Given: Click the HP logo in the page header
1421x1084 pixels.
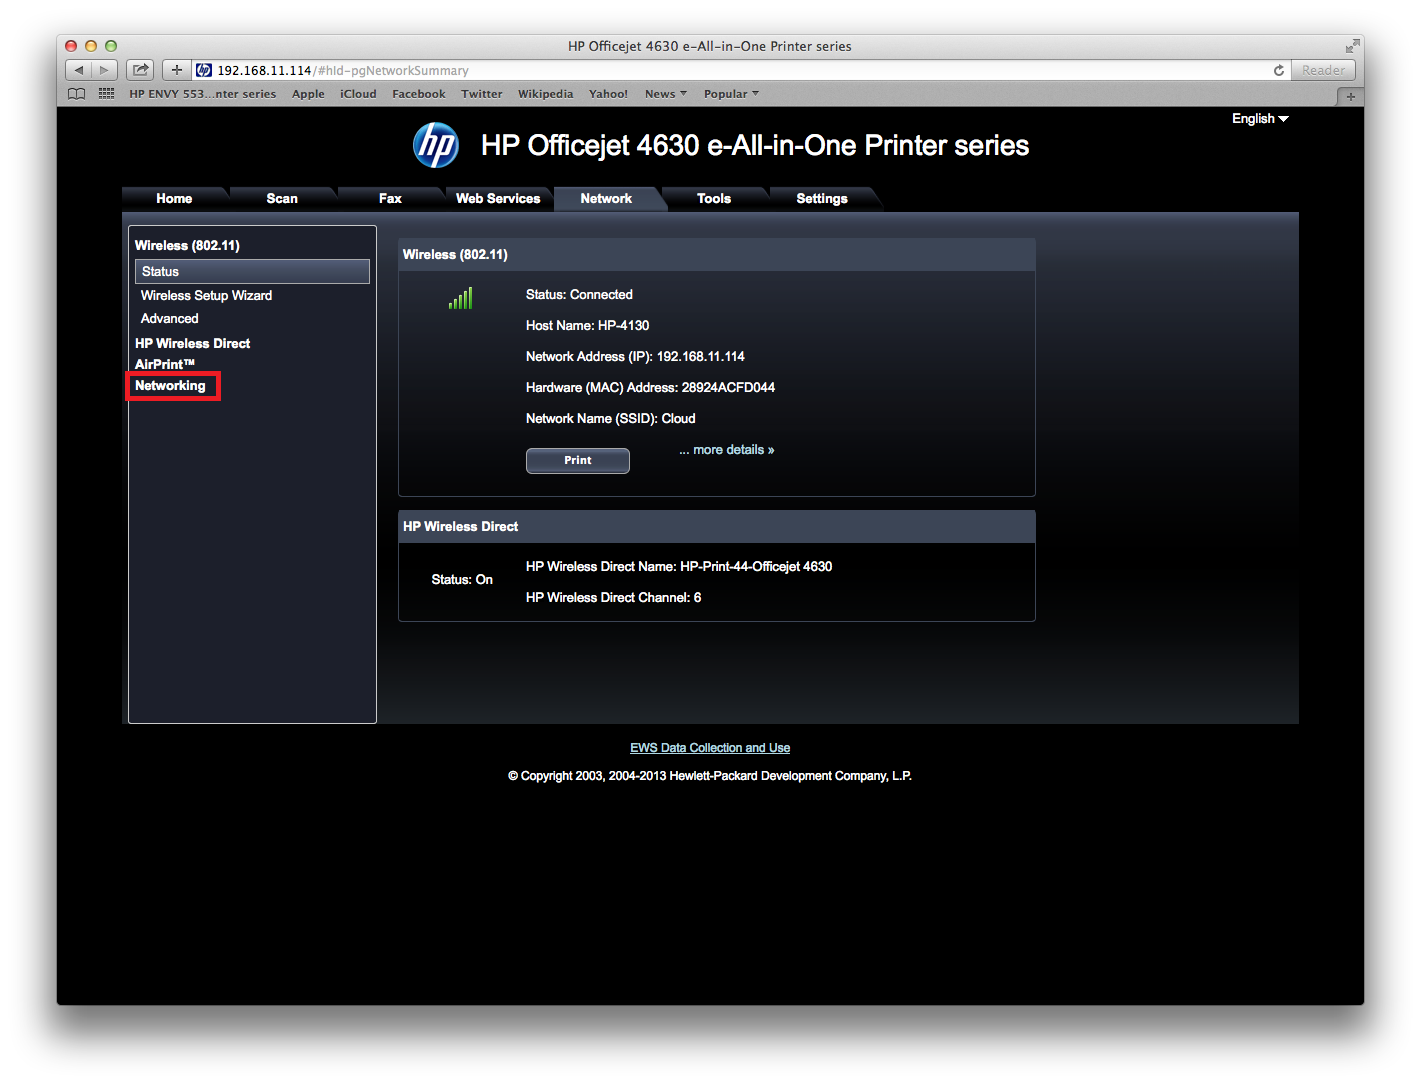Looking at the screenshot, I should (436, 145).
